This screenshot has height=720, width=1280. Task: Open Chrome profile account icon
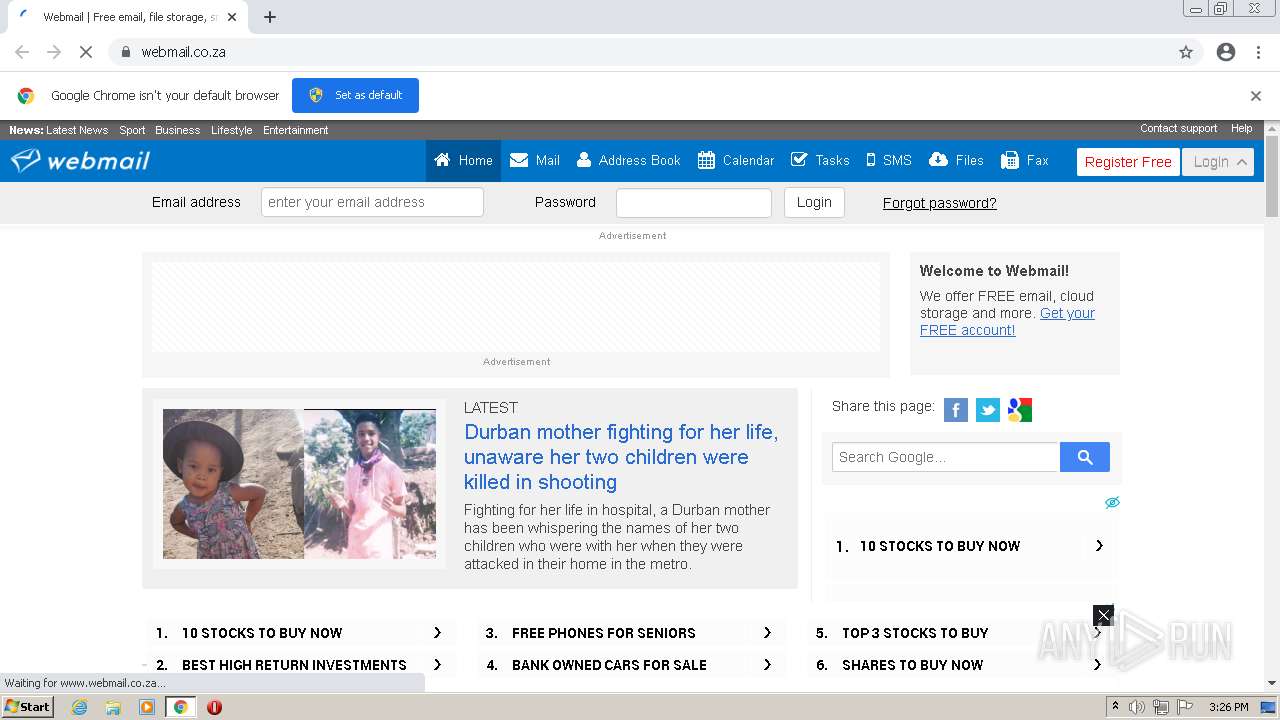1226,52
